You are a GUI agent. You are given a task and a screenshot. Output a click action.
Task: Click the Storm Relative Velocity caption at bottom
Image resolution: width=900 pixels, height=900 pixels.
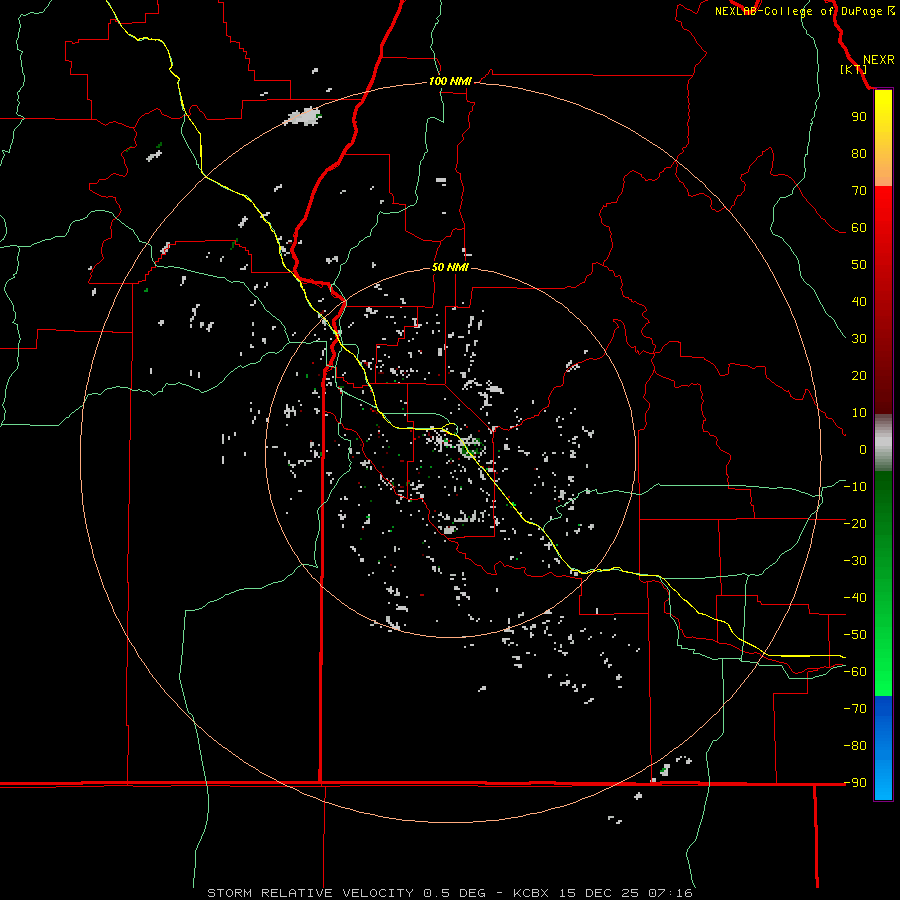click(450, 893)
